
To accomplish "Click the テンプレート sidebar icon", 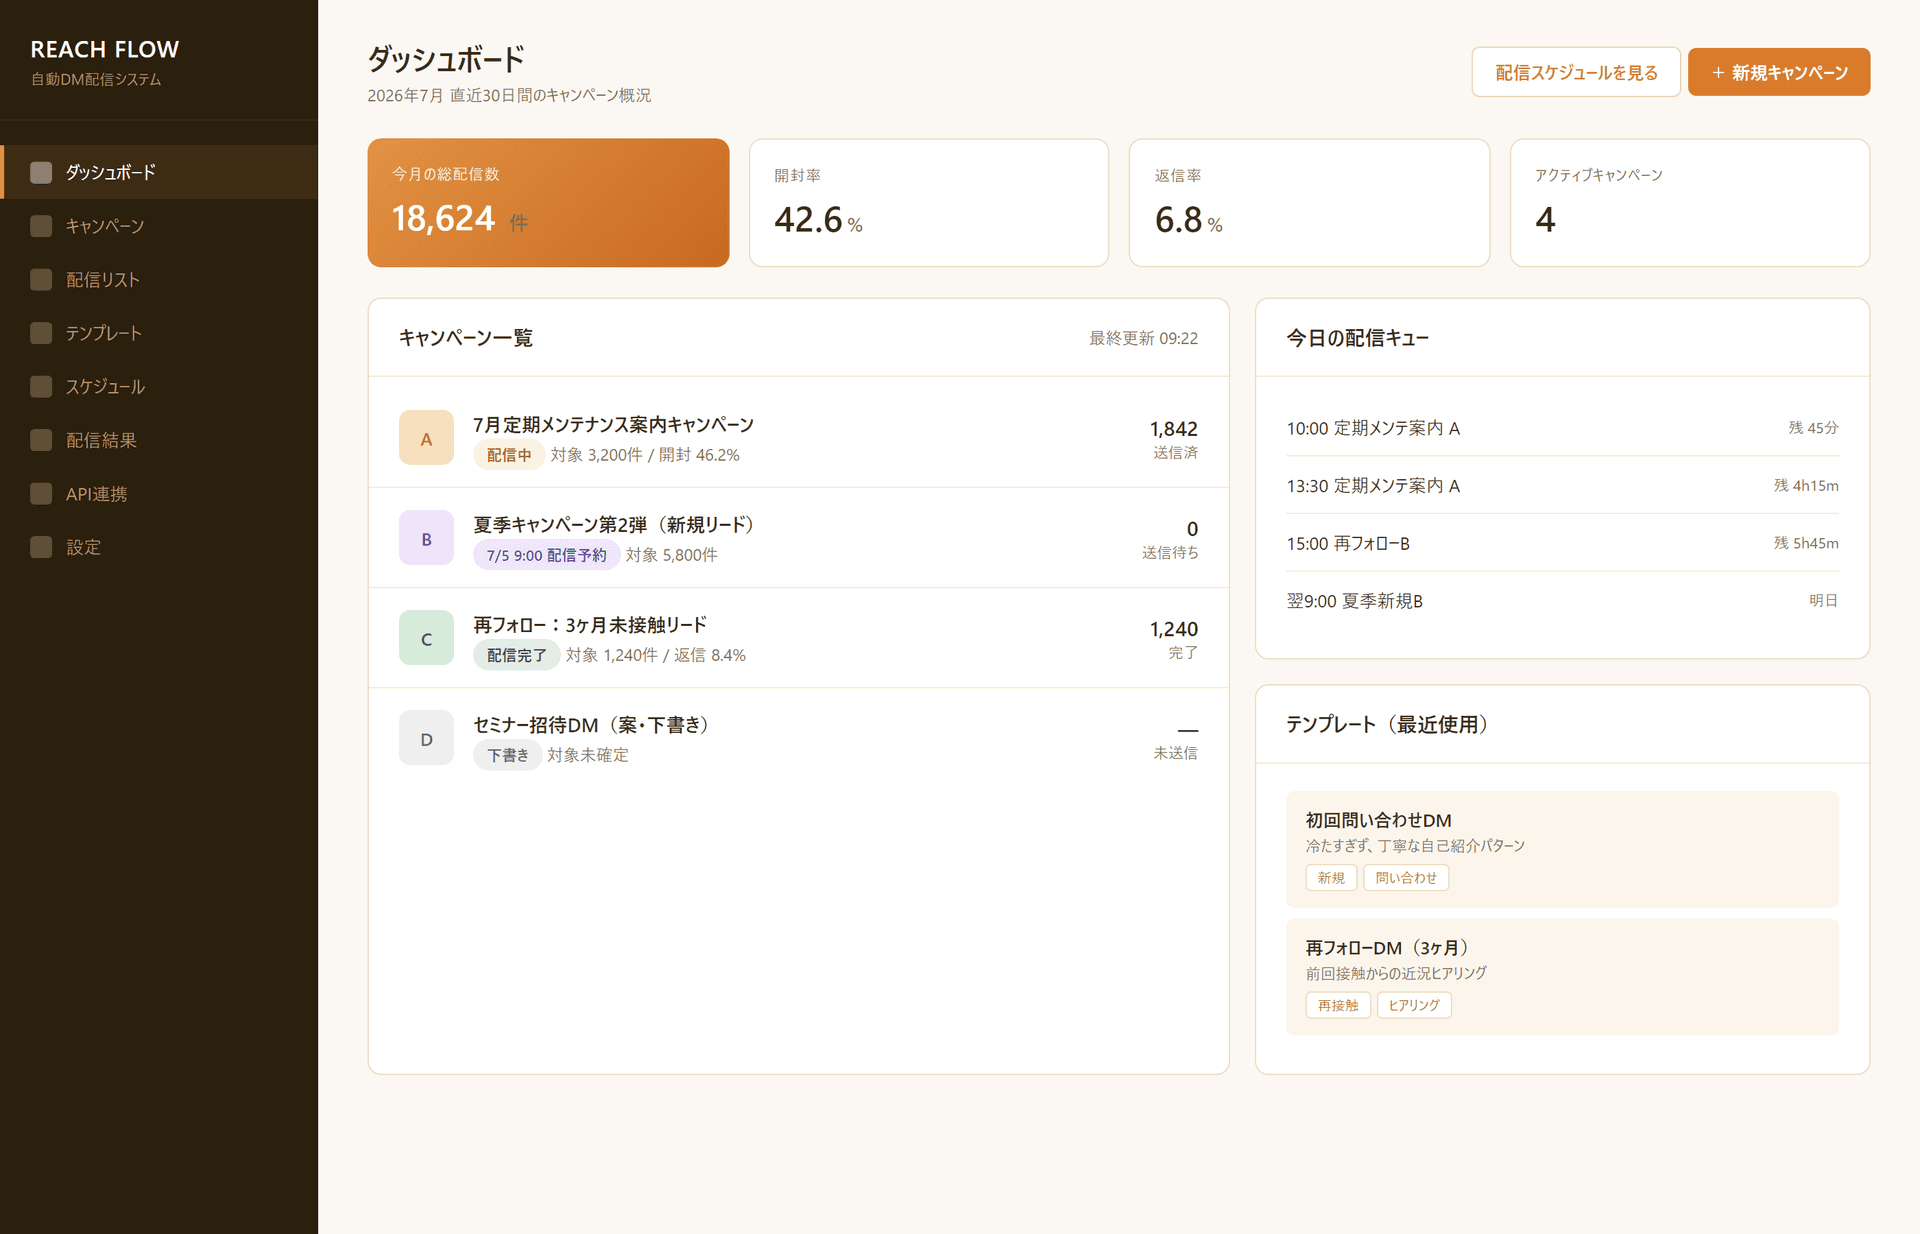I will [41, 333].
